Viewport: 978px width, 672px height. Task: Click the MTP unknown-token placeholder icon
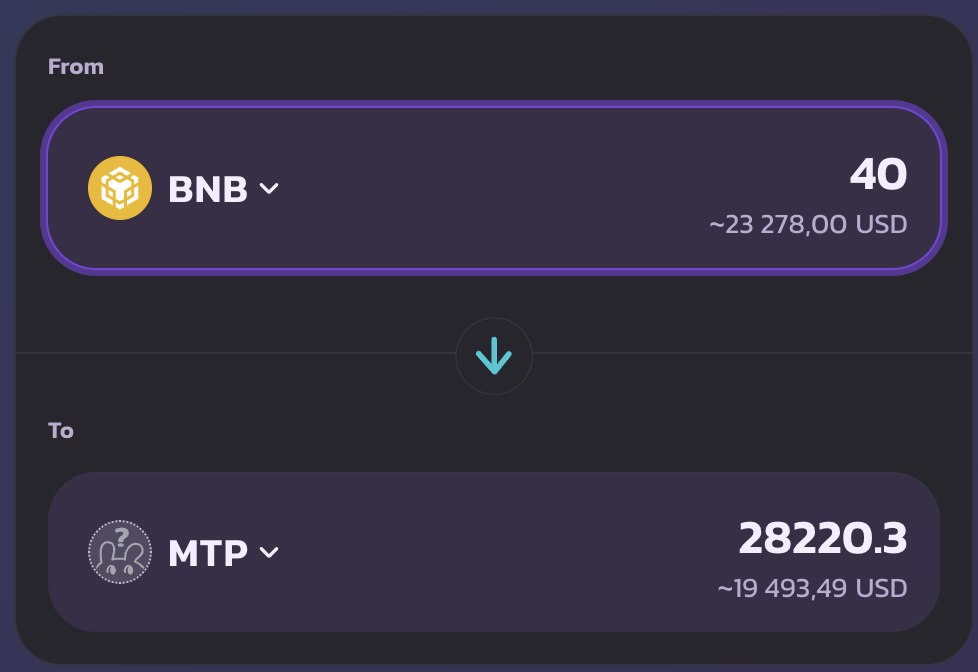(x=120, y=552)
